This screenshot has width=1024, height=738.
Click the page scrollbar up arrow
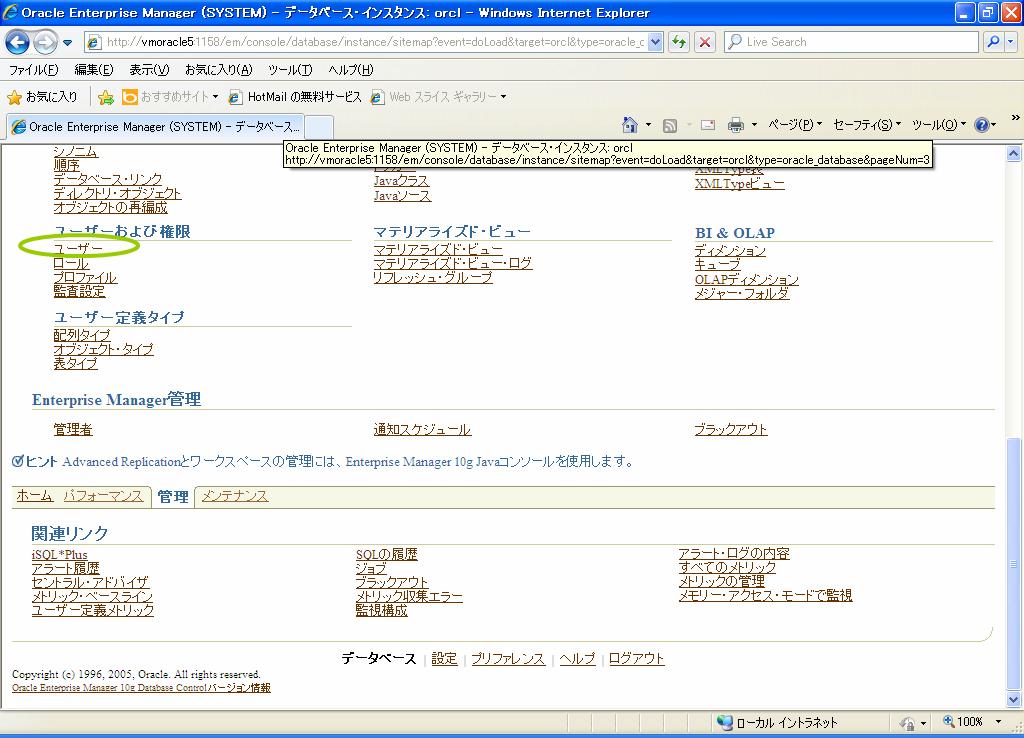pos(1014,154)
